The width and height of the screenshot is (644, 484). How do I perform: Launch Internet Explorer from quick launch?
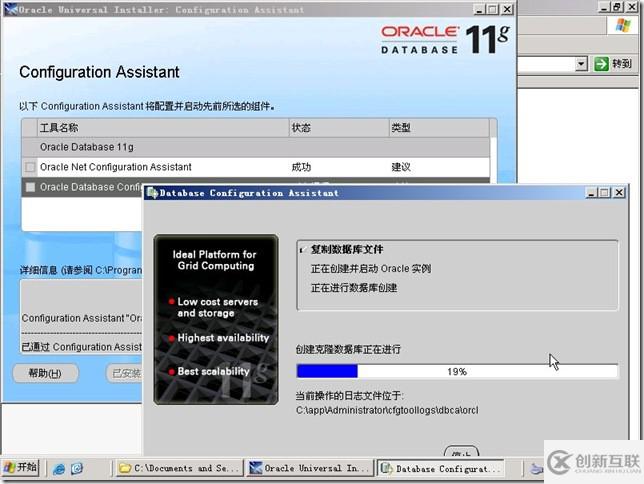coord(59,468)
